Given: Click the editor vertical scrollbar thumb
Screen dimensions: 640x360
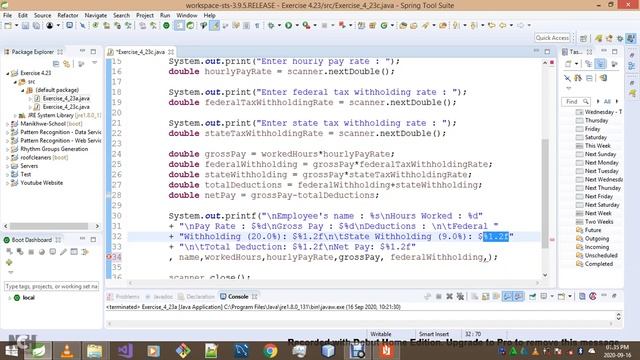Looking at the screenshot, I should 545,193.
